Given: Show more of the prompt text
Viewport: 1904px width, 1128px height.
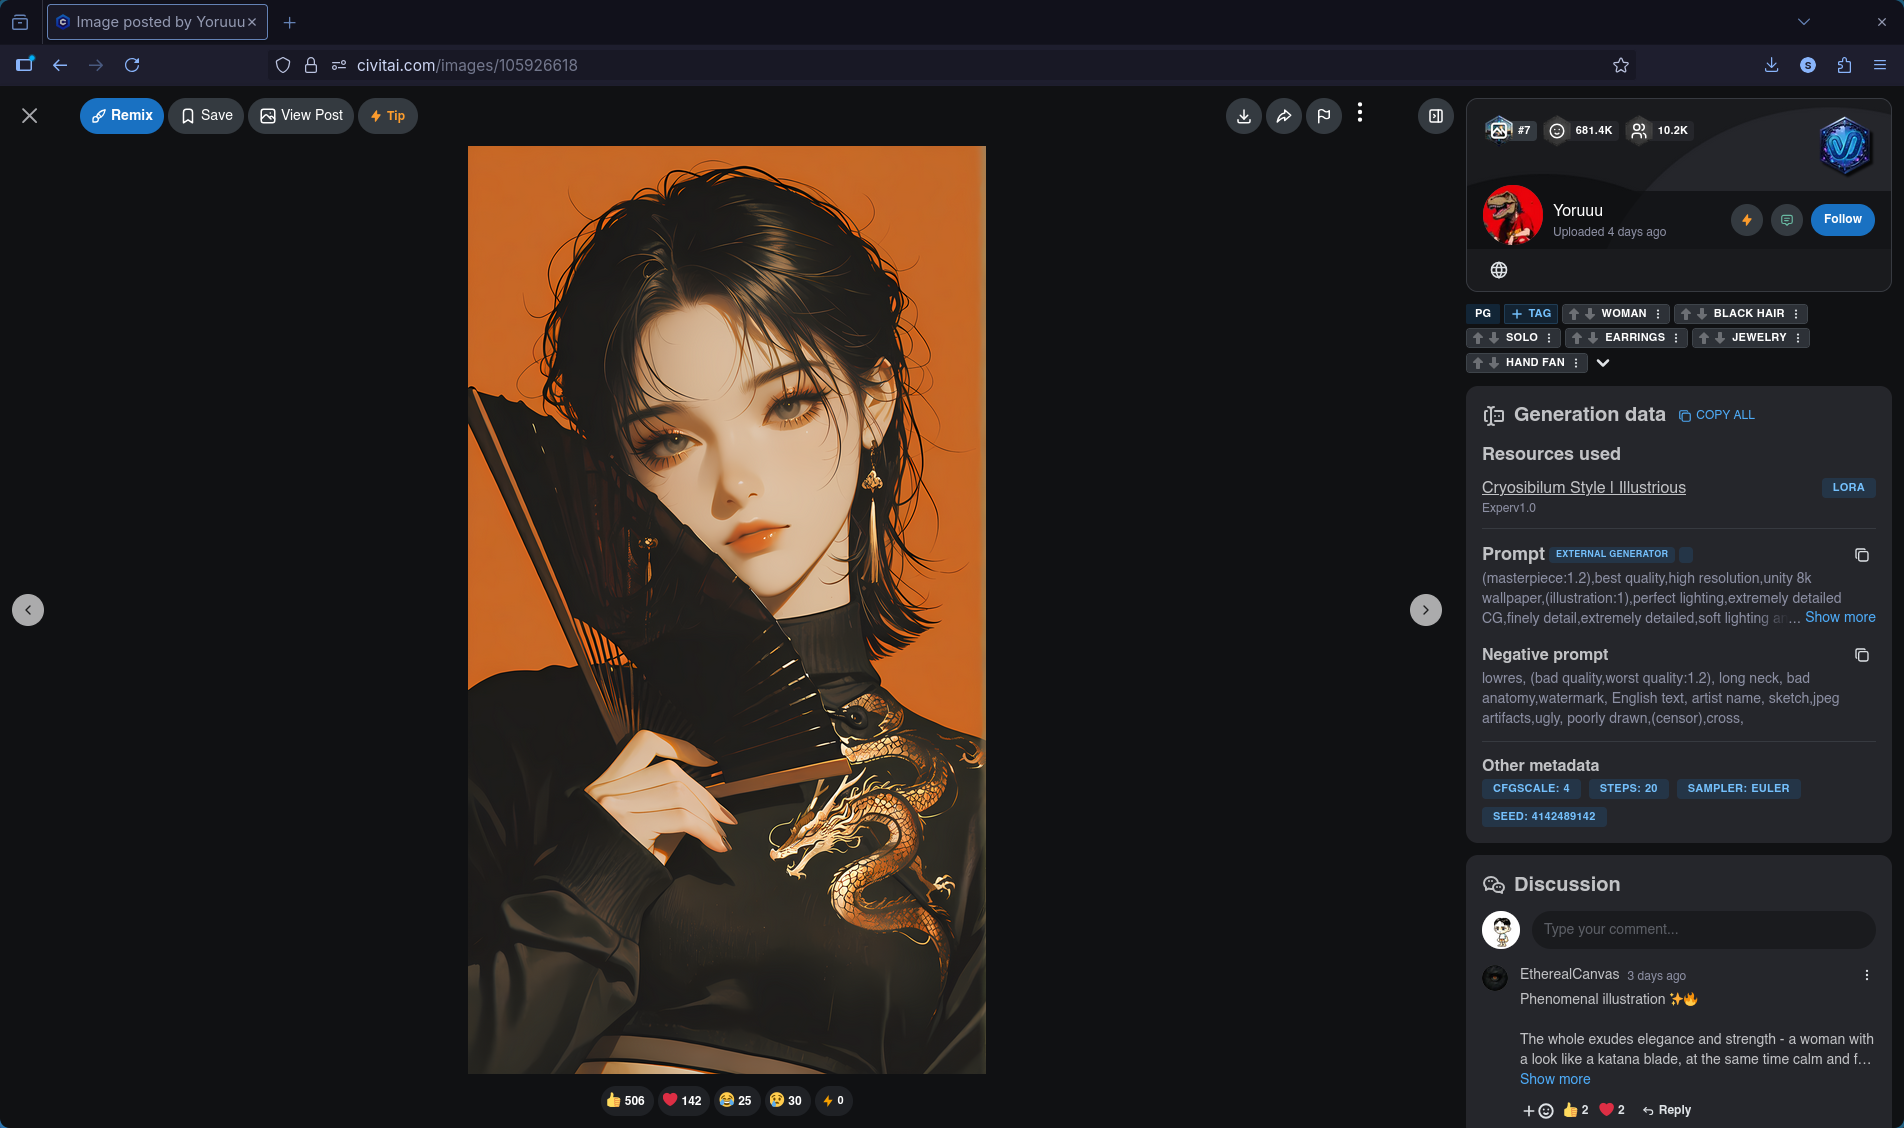Looking at the screenshot, I should 1839,617.
